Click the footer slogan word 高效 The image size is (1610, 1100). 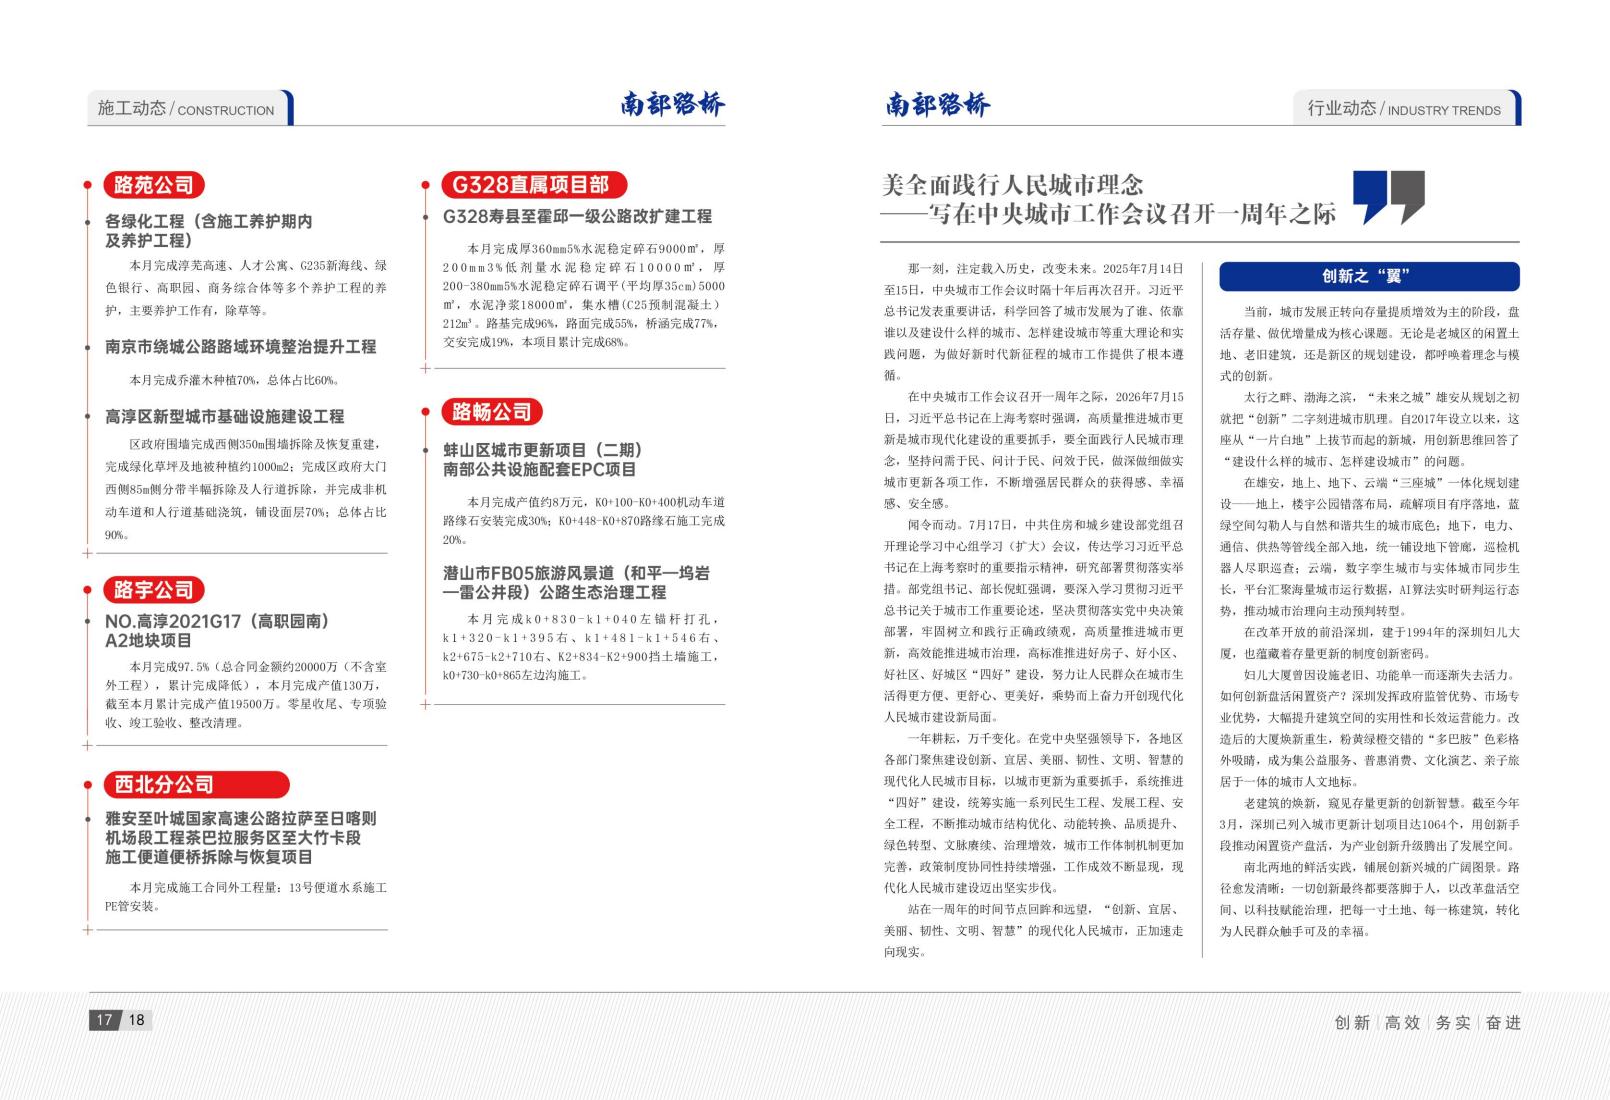[1402, 1022]
